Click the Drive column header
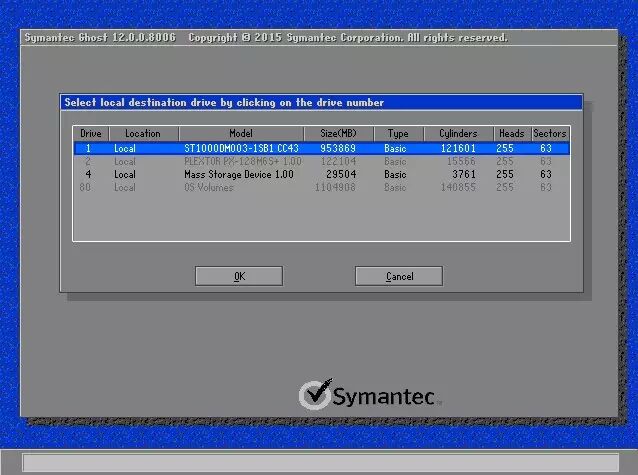This screenshot has width=638, height=475. coord(91,134)
